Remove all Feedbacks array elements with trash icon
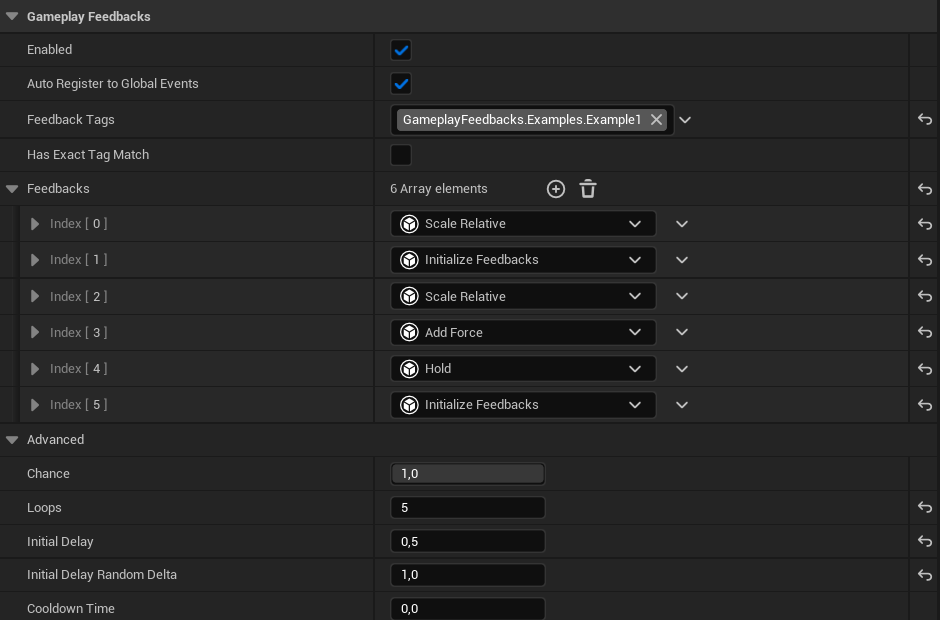The width and height of the screenshot is (940, 620). click(x=588, y=189)
